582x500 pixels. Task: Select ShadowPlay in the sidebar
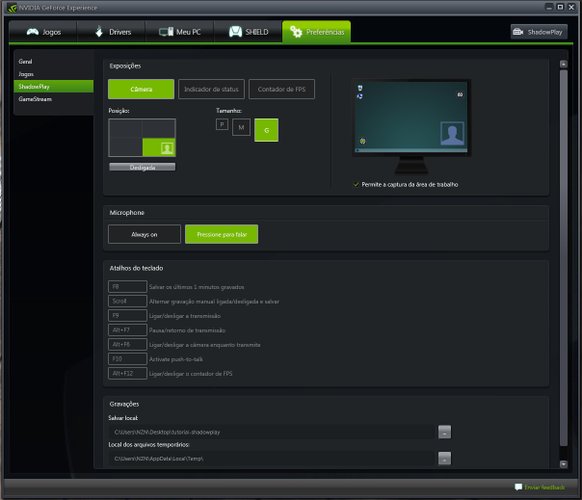(x=53, y=86)
